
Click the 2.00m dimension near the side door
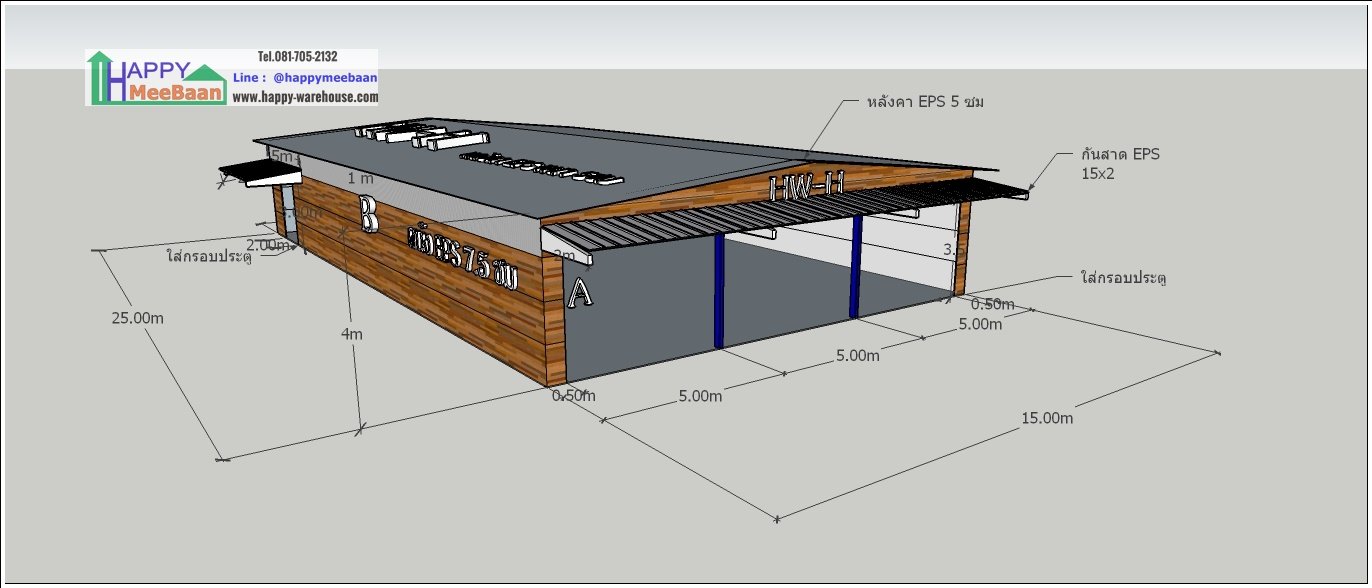click(x=267, y=245)
